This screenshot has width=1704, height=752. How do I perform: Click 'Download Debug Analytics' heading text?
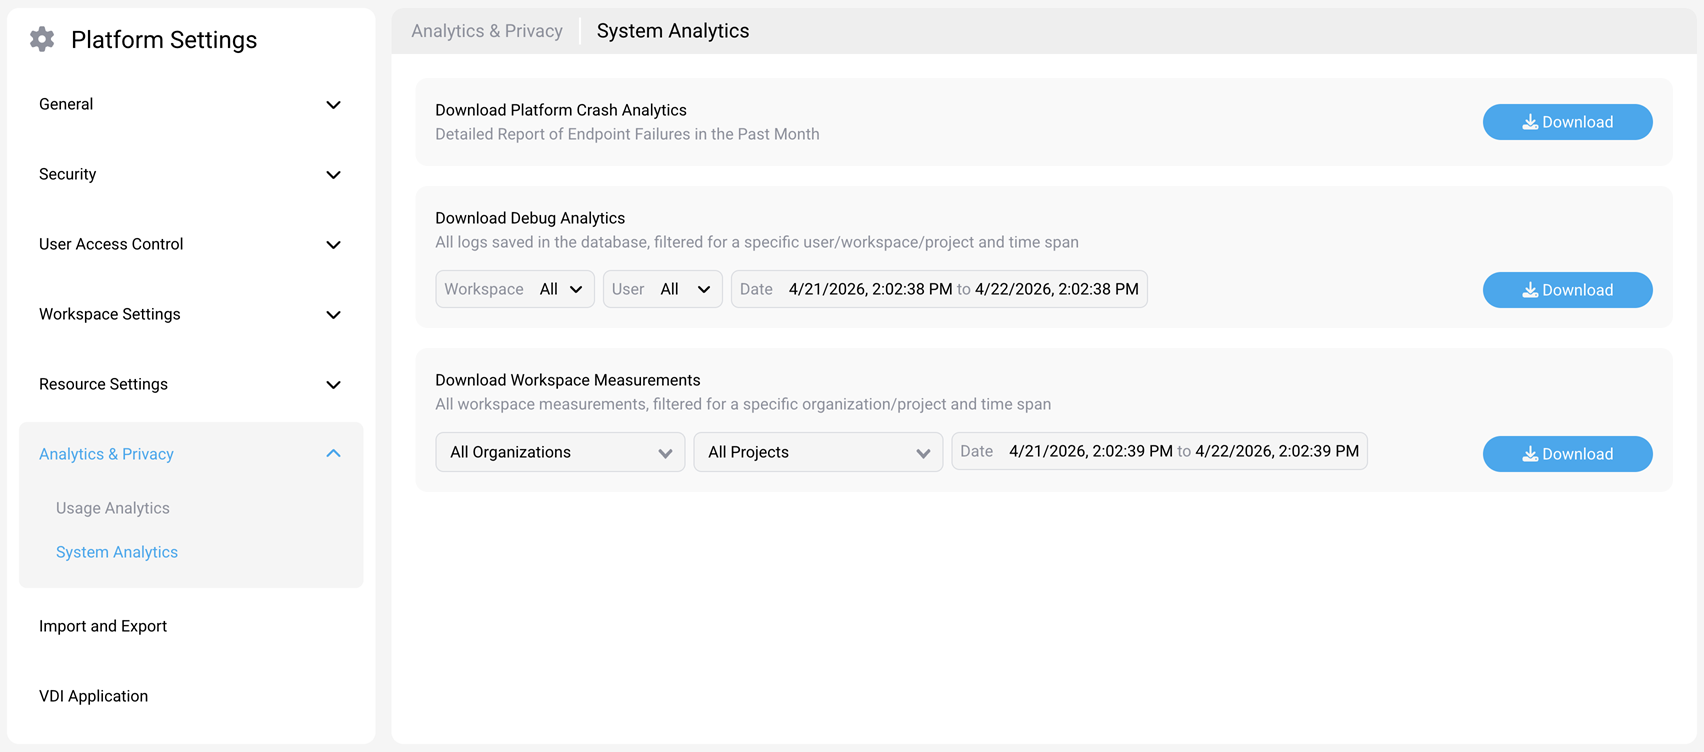pos(530,218)
